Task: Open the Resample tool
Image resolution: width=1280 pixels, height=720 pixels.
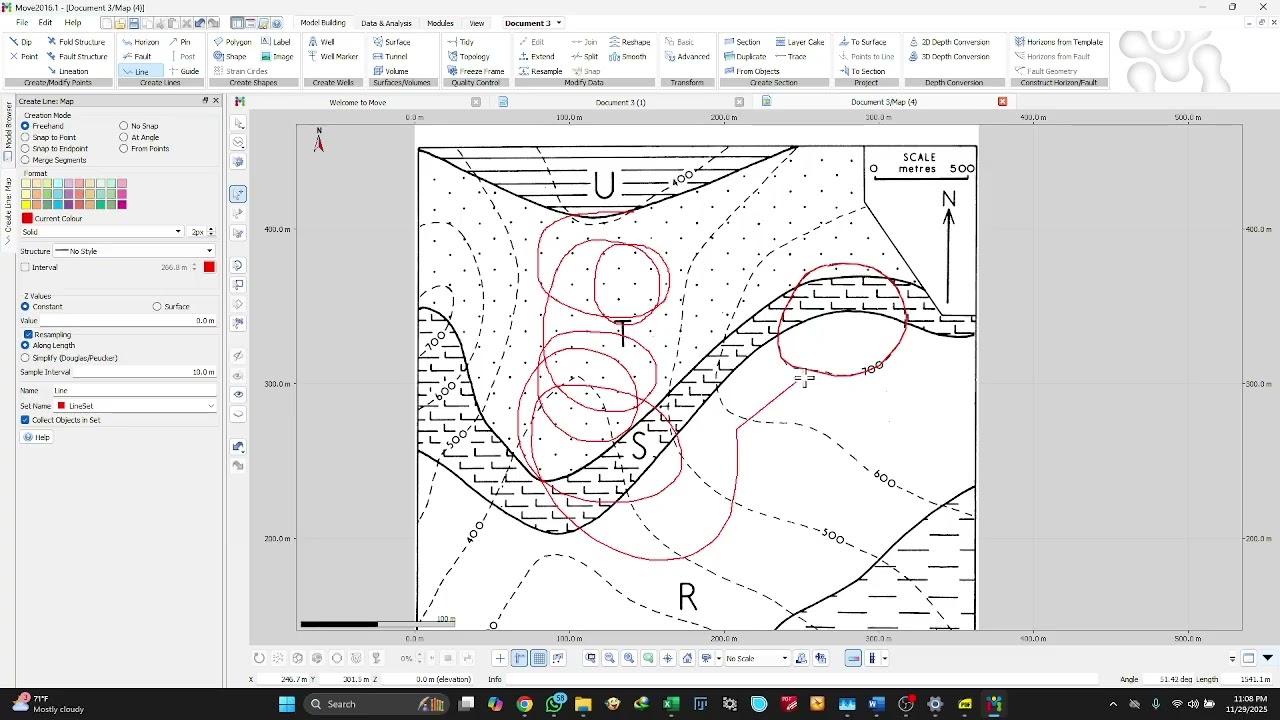Action: point(540,71)
